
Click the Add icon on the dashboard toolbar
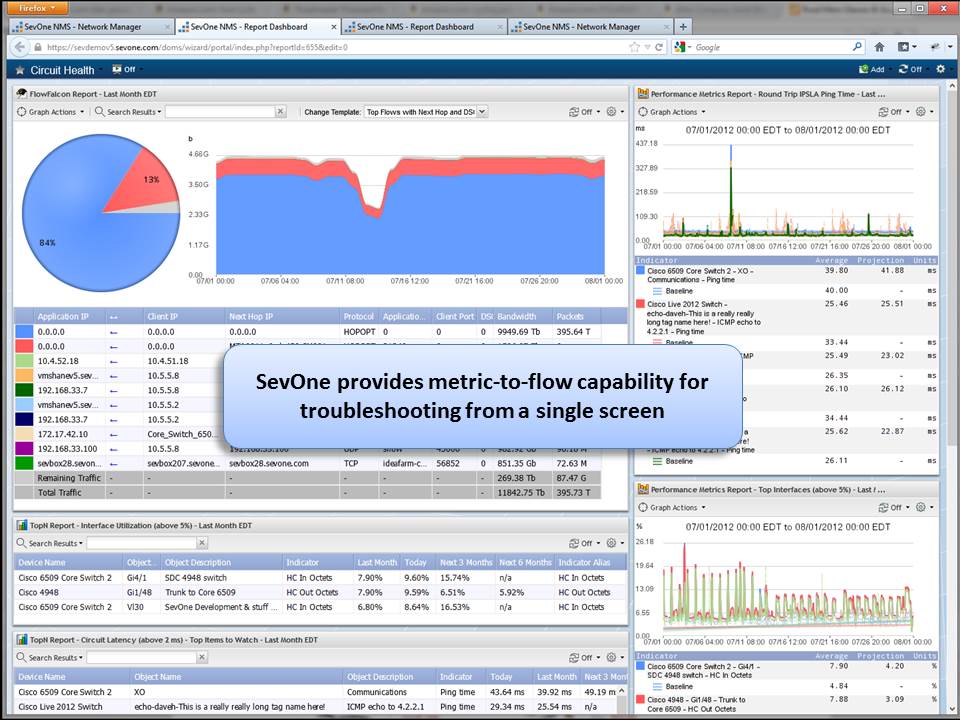866,68
